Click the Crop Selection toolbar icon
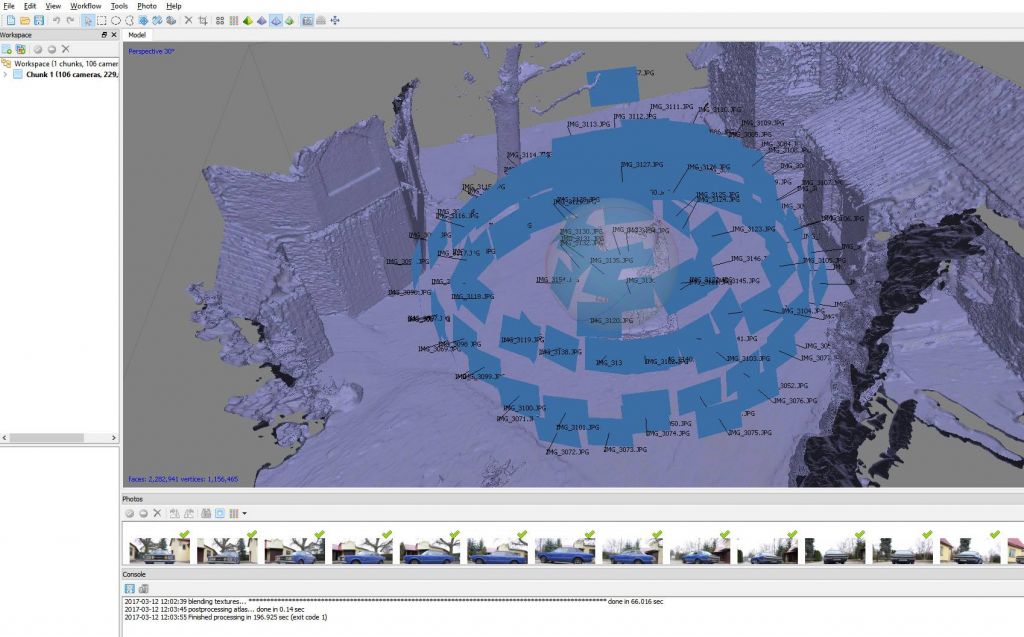Viewport: 1024px width, 637px height. click(x=204, y=20)
